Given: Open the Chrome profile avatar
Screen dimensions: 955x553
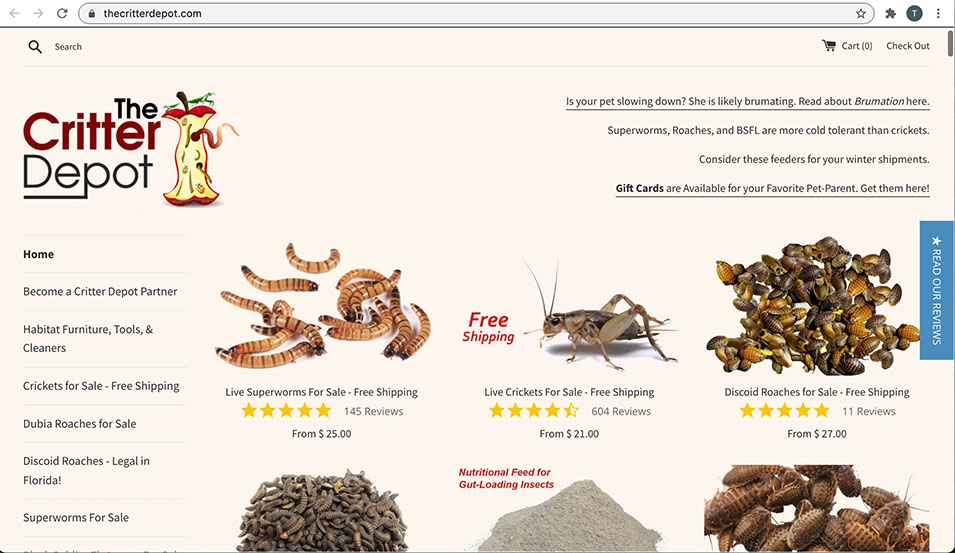Looking at the screenshot, I should click(x=914, y=13).
